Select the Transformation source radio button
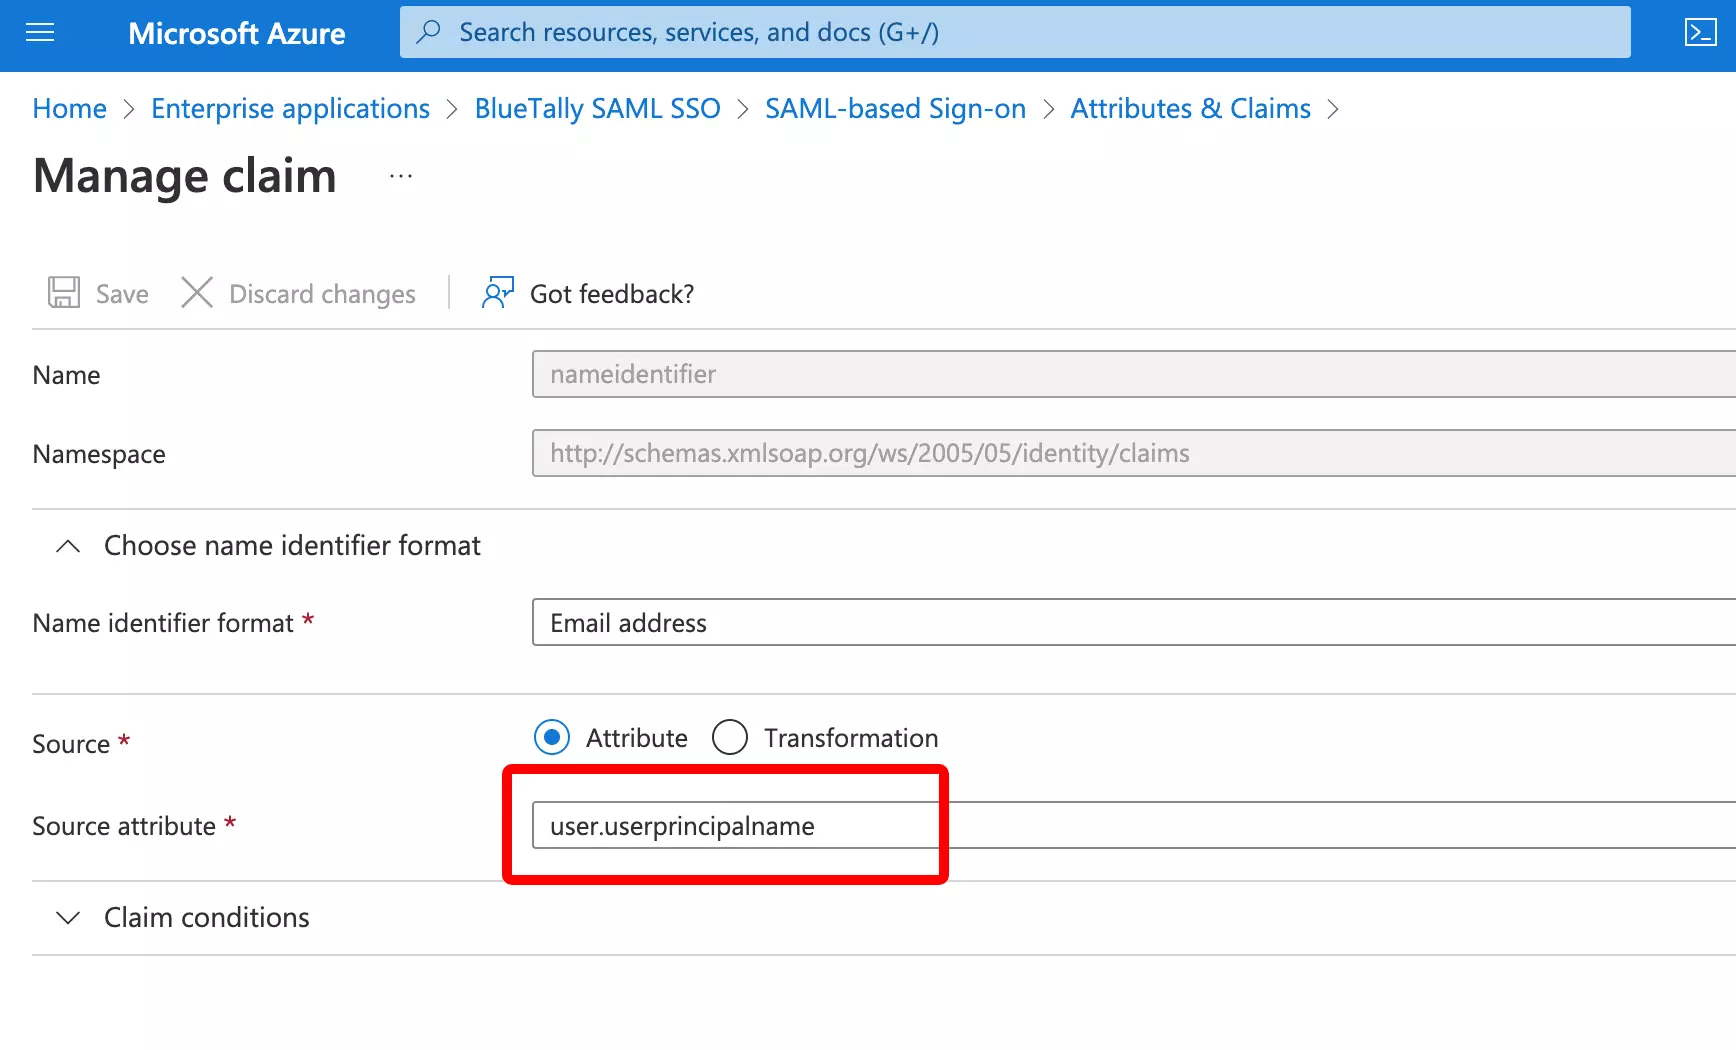Image resolution: width=1736 pixels, height=1050 pixels. pyautogui.click(x=730, y=737)
